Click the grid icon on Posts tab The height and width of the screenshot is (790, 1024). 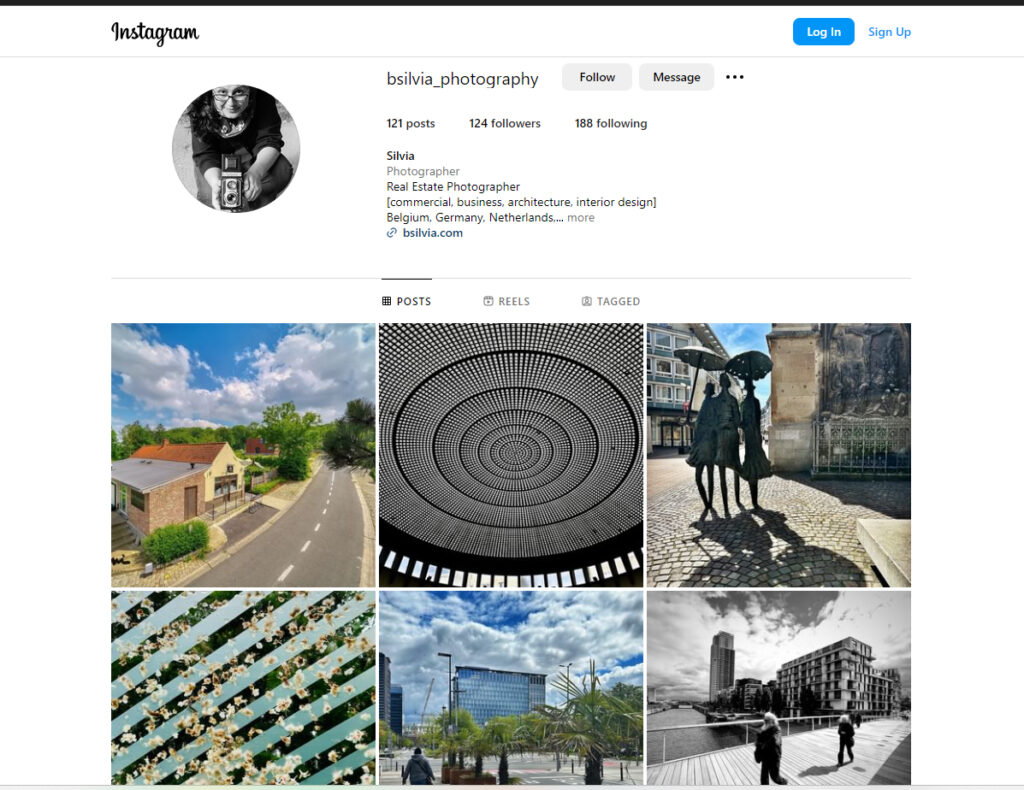pos(387,301)
